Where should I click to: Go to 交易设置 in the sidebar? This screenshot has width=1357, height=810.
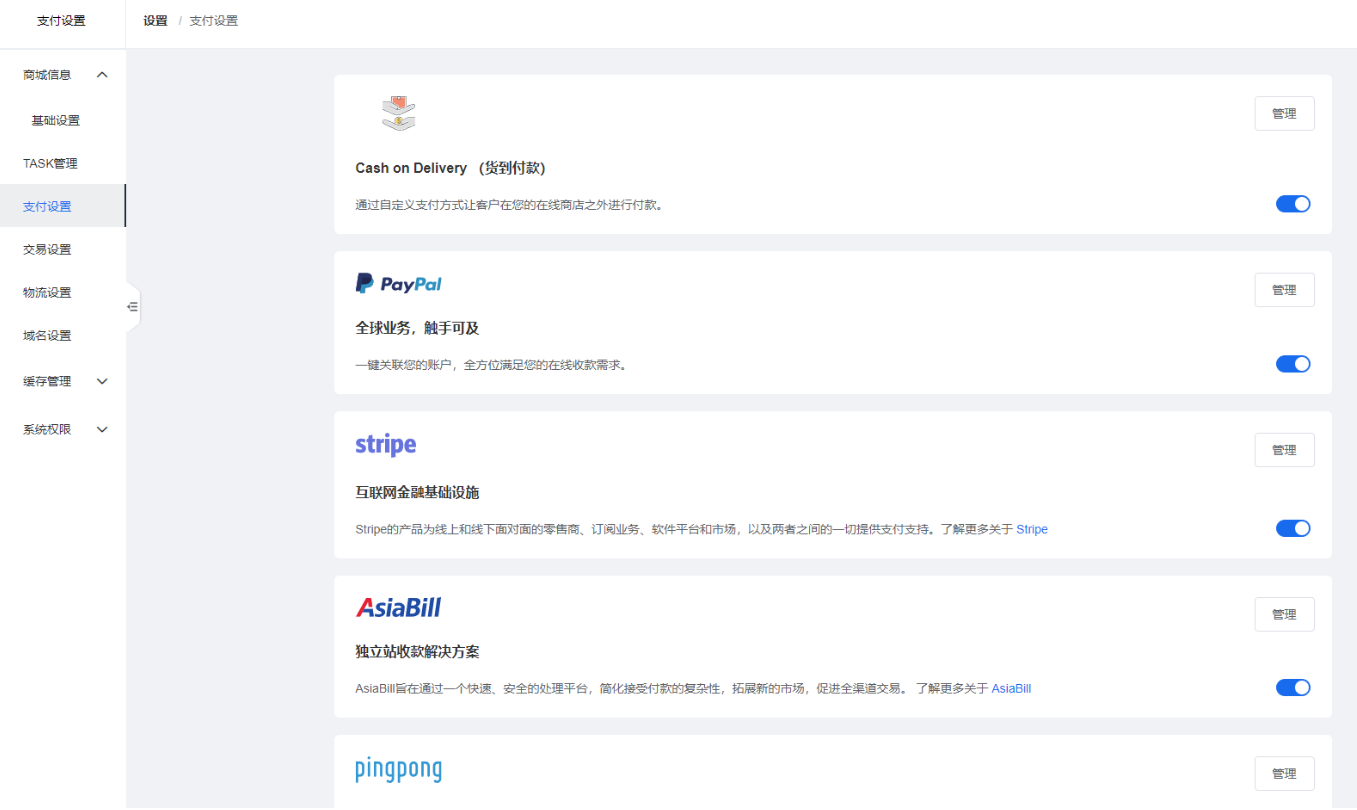pos(47,249)
